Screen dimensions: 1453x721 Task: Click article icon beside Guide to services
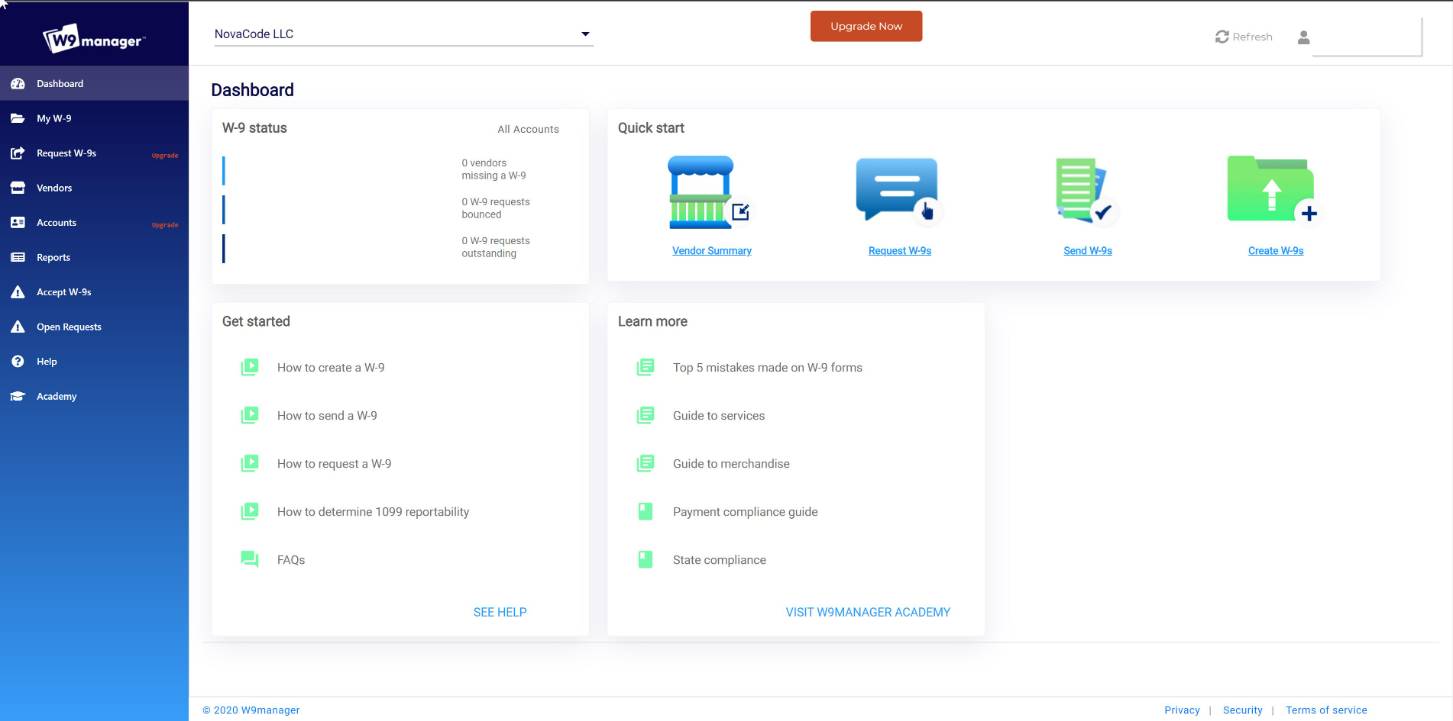(x=645, y=415)
